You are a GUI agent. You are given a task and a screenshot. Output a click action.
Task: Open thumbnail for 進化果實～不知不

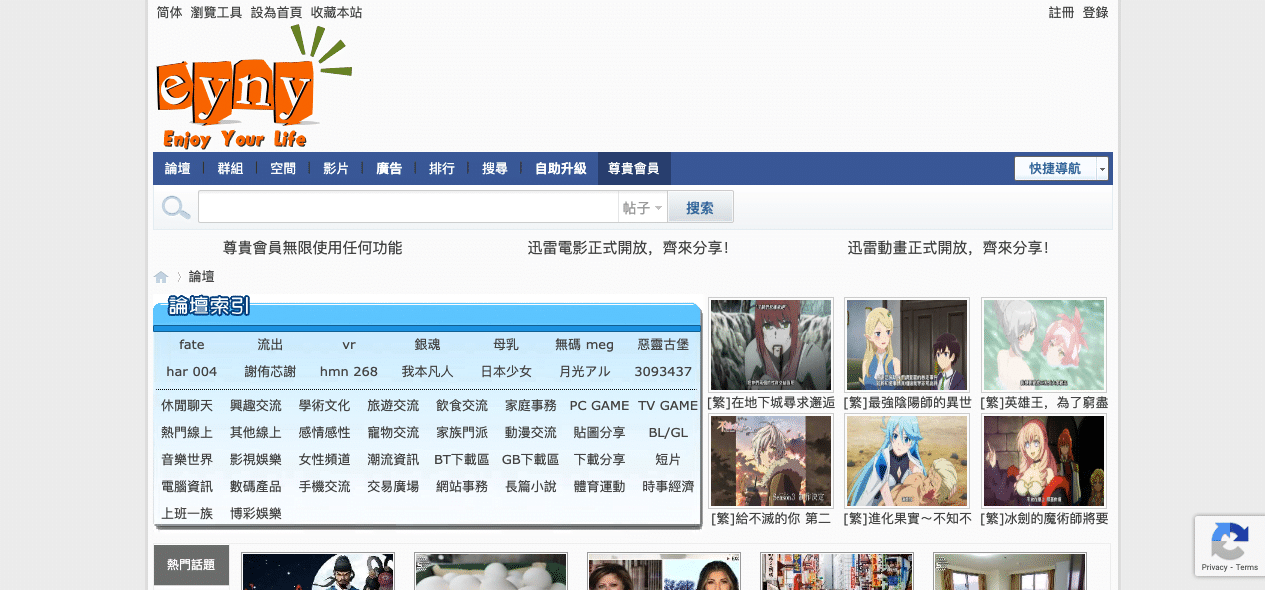pyautogui.click(x=907, y=461)
